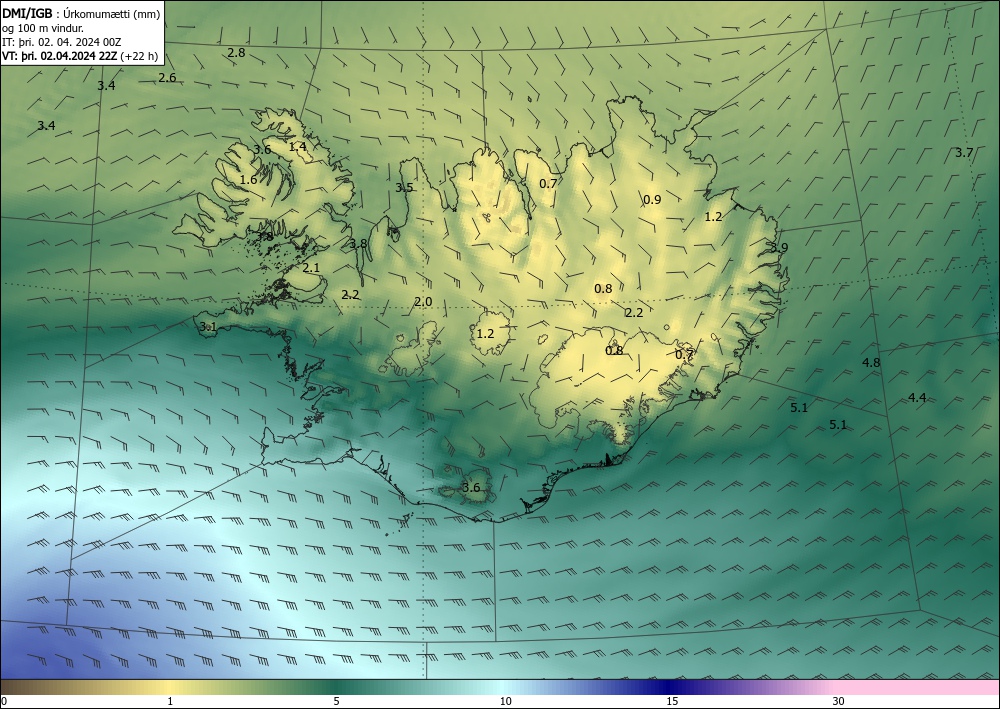Click the 3.1 value on Snæfellsnes peninsula
Image resolution: width=1000 pixels, height=709 pixels.
(208, 327)
